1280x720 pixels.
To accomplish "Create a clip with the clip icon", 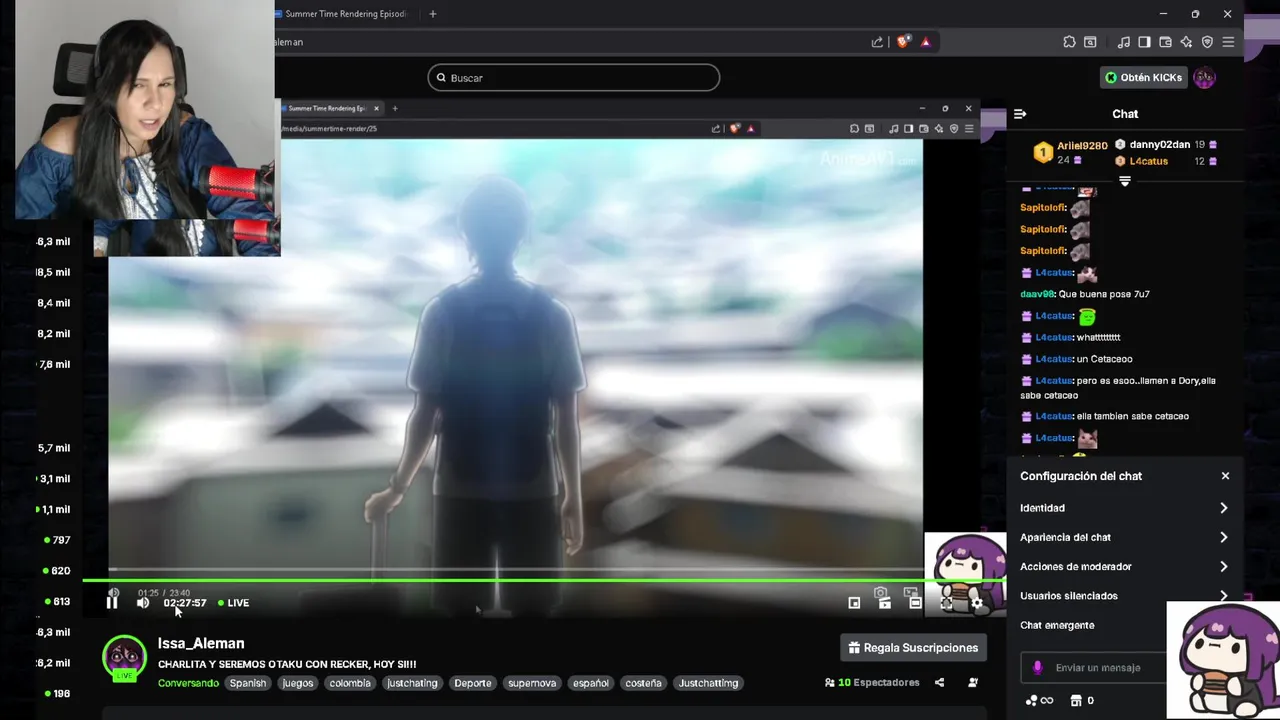I will point(884,603).
